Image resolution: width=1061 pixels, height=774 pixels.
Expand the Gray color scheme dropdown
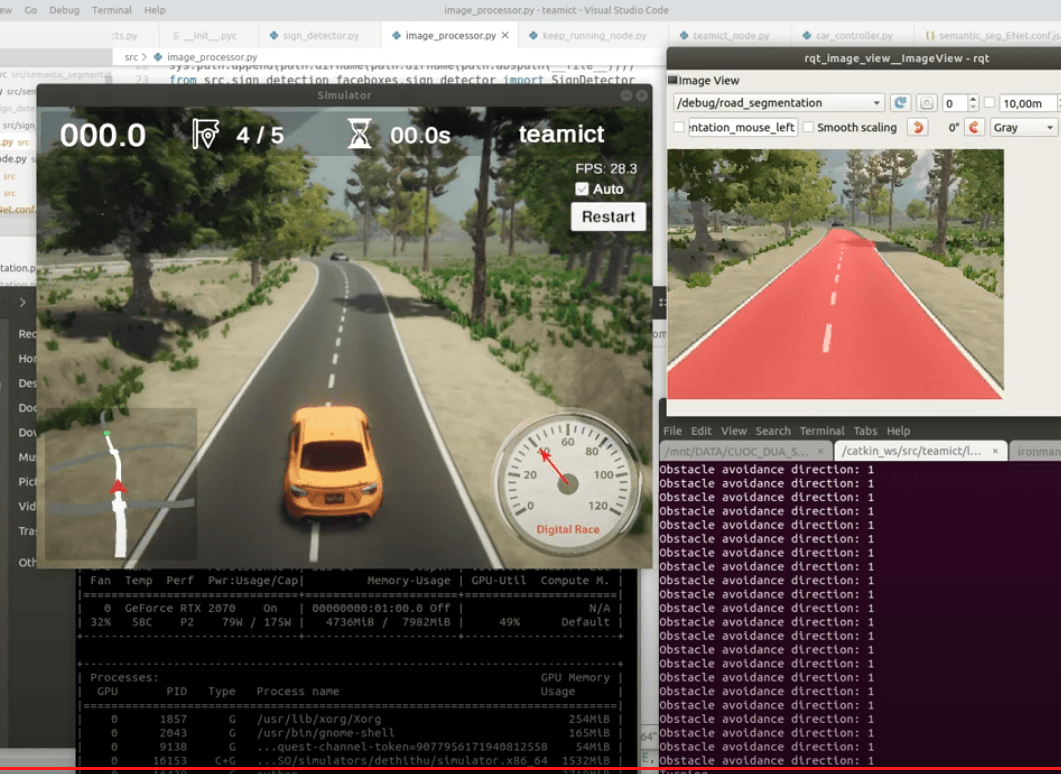click(x=1023, y=128)
